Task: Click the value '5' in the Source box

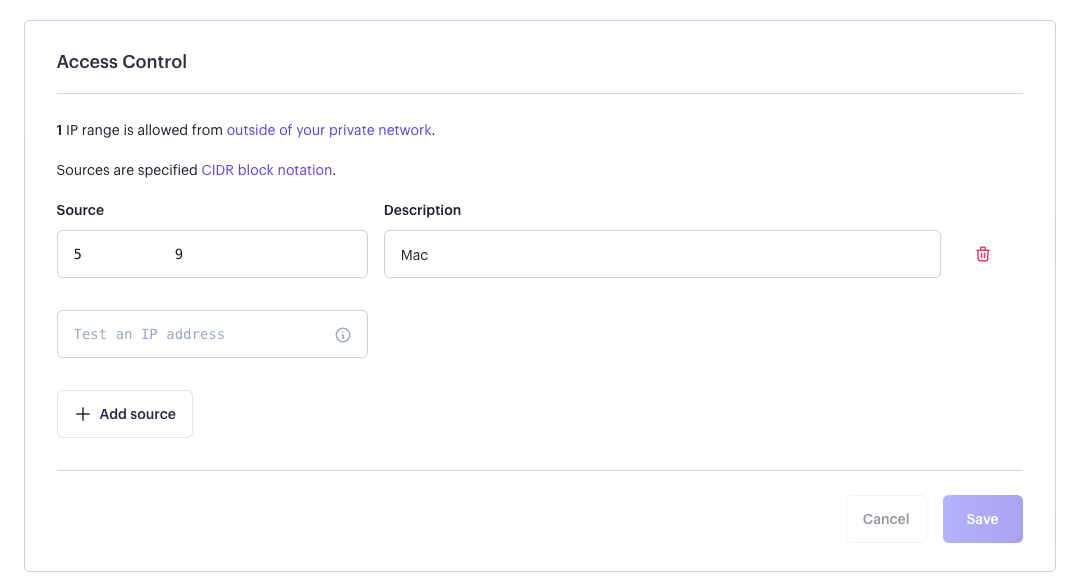Action: (78, 254)
